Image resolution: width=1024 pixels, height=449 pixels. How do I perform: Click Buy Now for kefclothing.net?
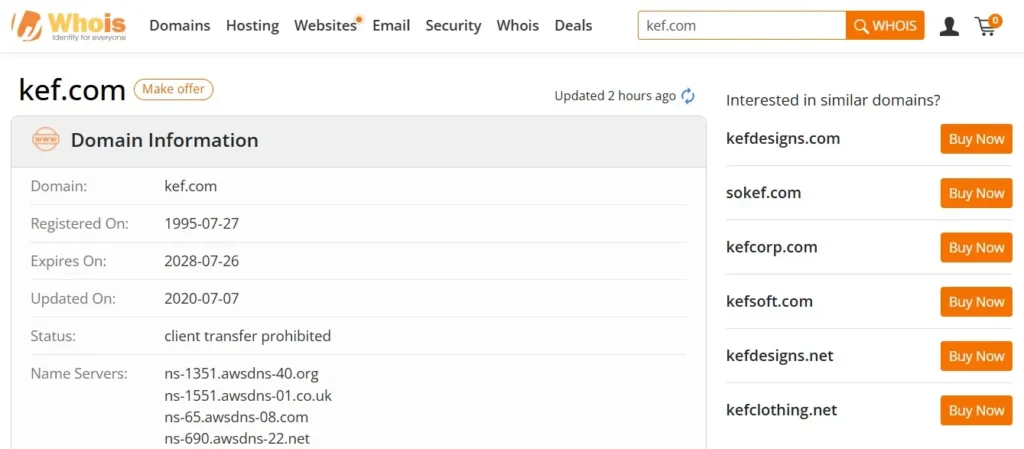tap(976, 410)
